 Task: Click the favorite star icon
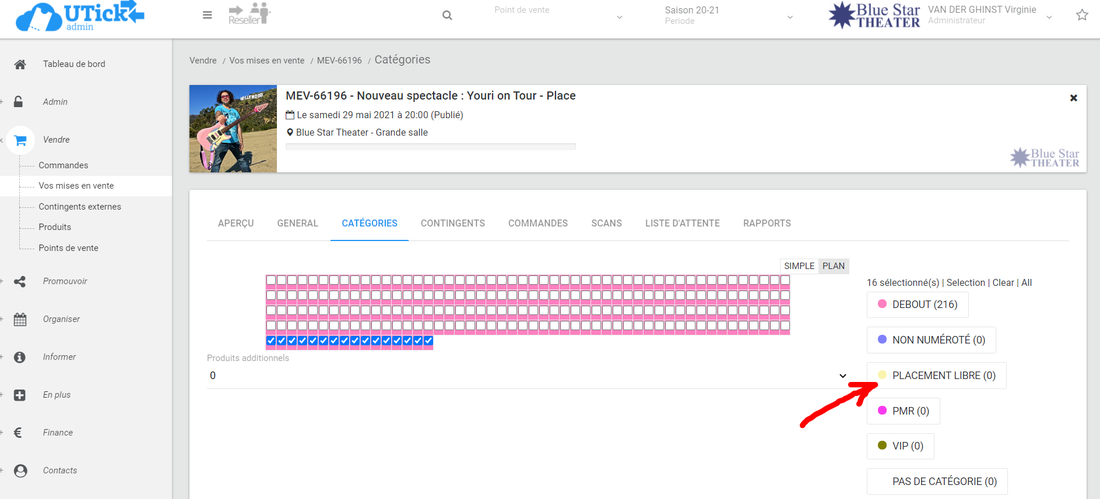[1081, 15]
